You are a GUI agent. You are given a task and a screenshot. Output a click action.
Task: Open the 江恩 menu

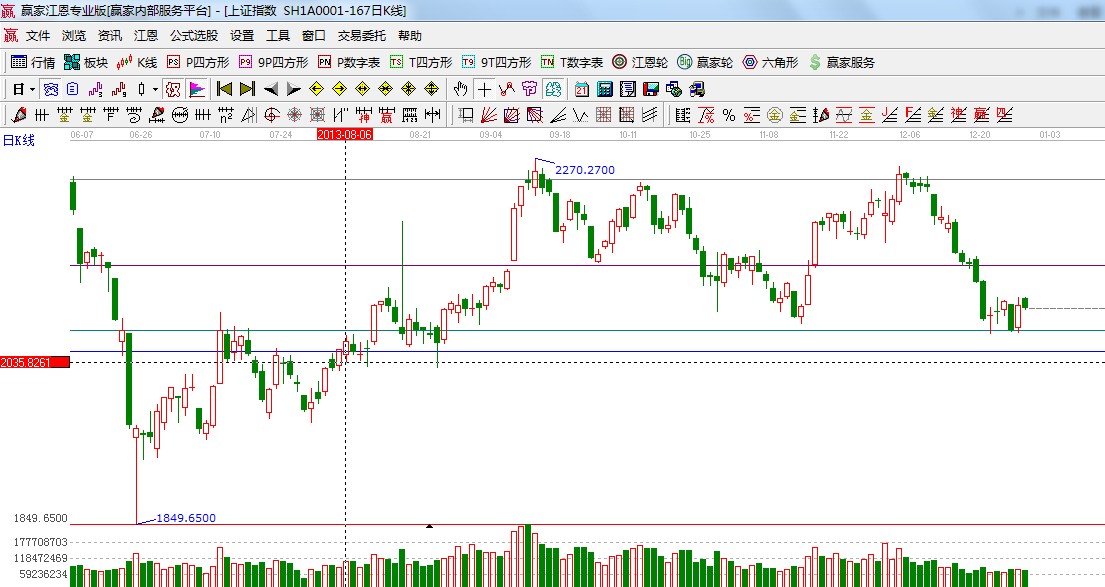(x=146, y=35)
